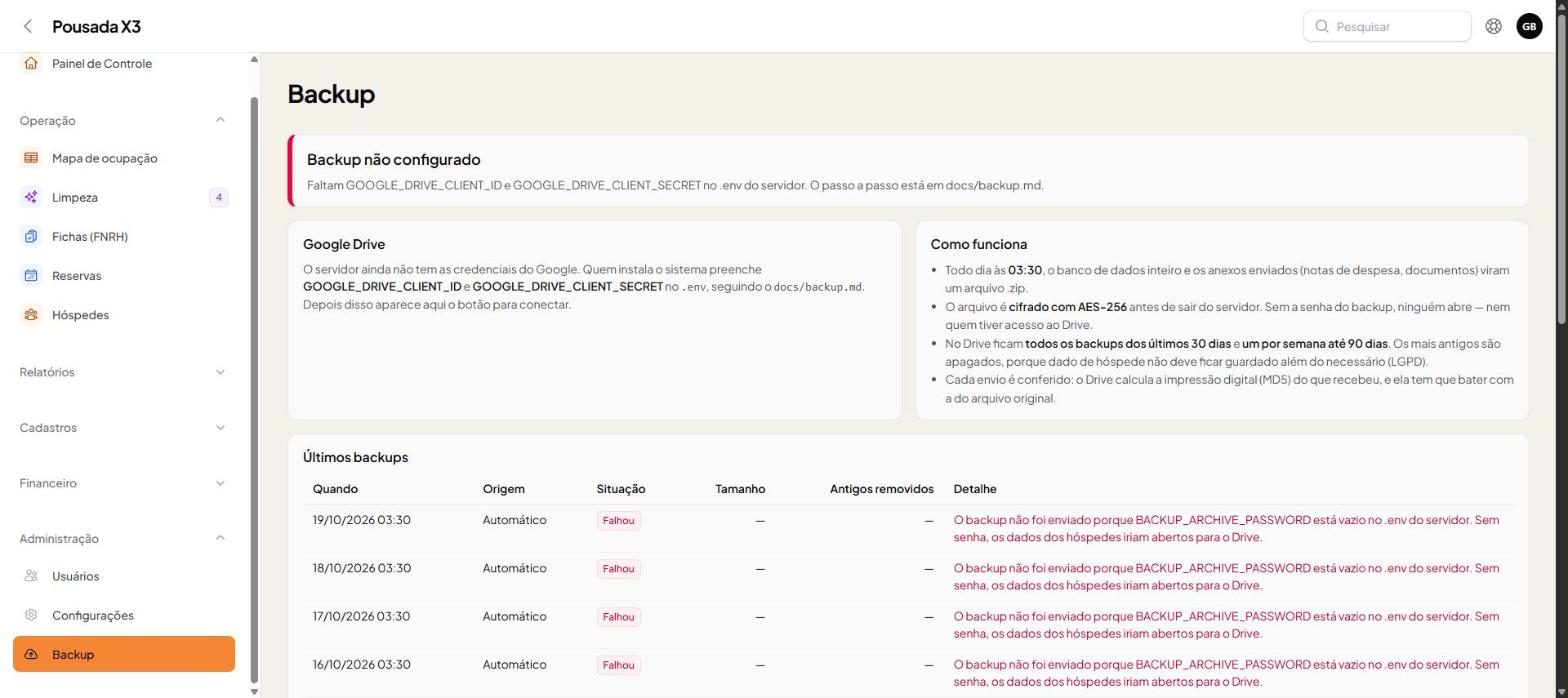
Task: Select the highlighted Backup menu item
Action: coord(124,654)
